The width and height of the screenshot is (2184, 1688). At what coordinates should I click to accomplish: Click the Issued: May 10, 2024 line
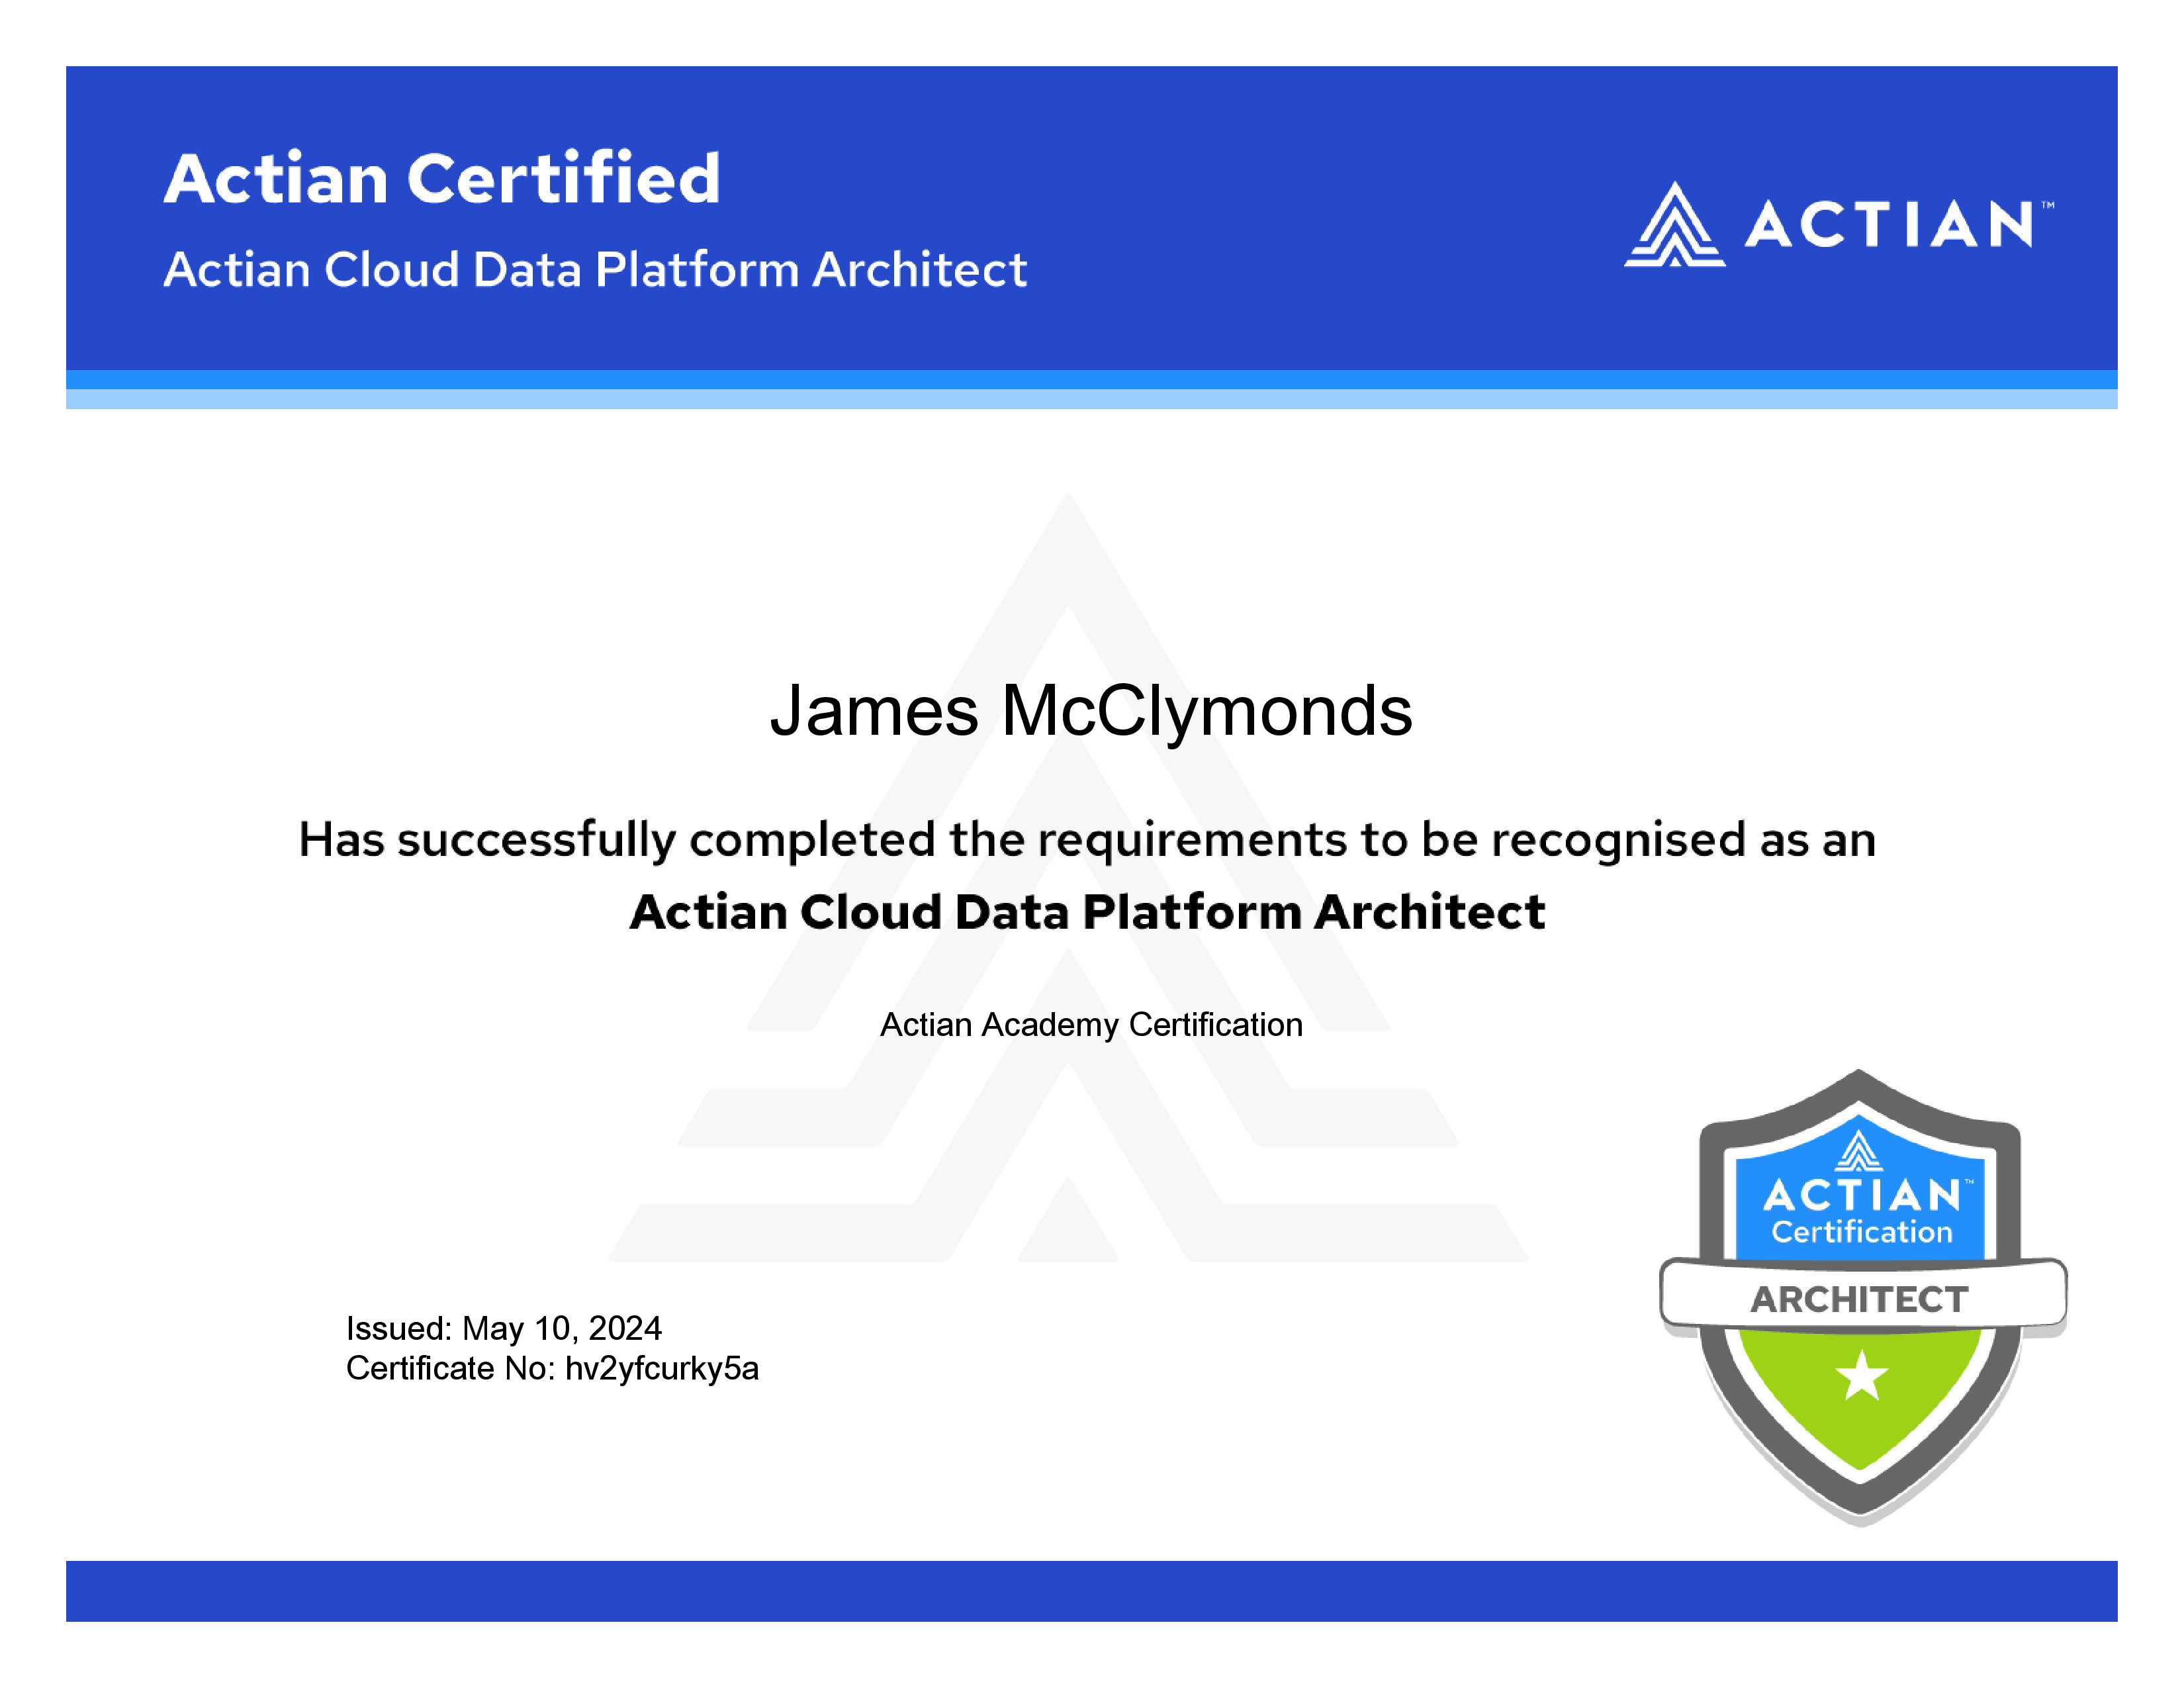click(x=504, y=1328)
